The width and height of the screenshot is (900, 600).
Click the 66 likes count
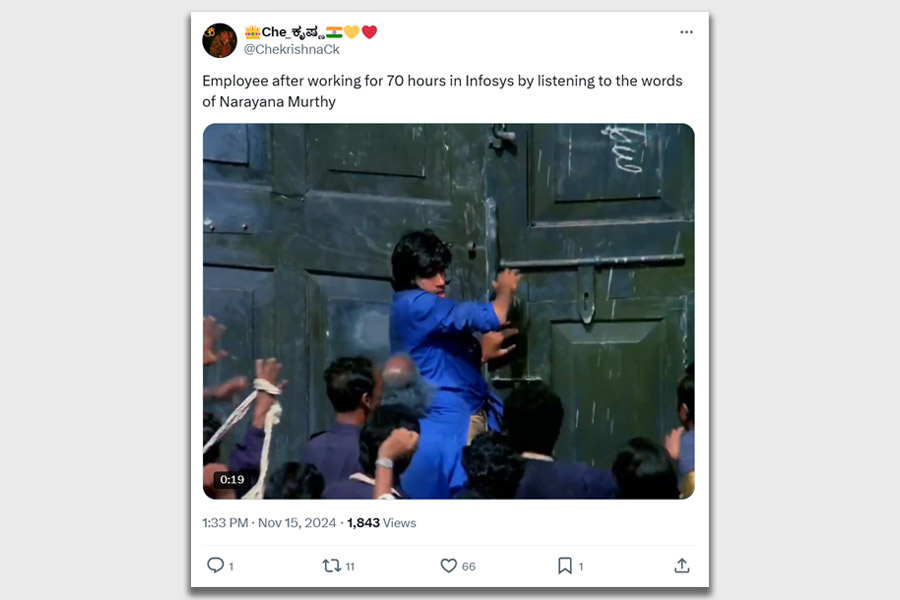tap(469, 567)
